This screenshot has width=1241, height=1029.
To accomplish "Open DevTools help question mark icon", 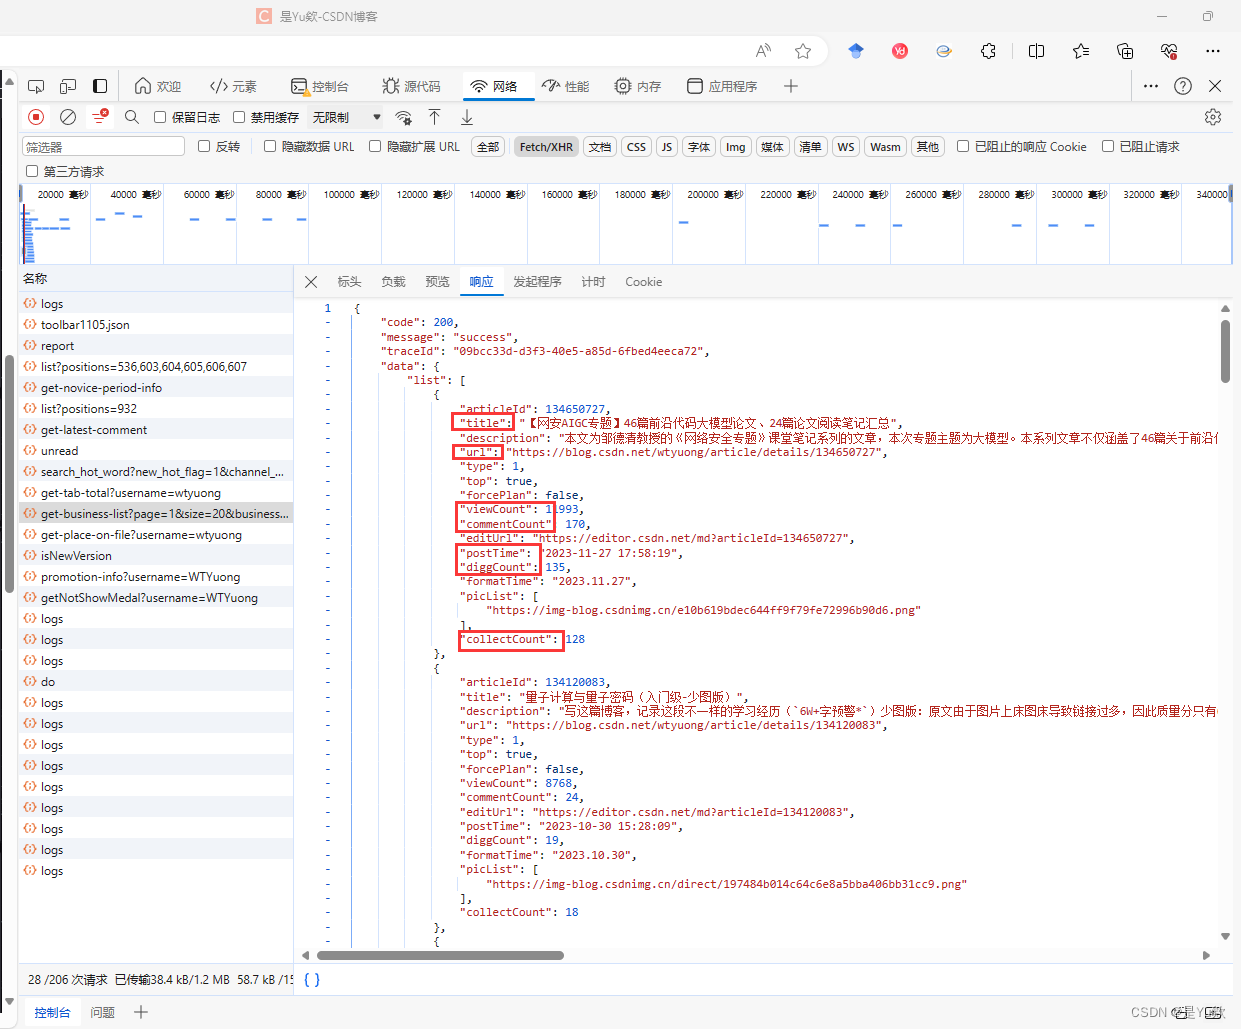I will [x=1183, y=86].
